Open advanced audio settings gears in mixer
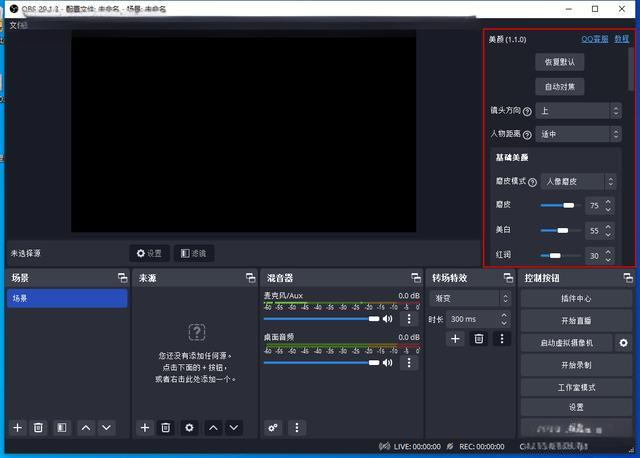Viewport: 640px width, 458px height. (273, 427)
